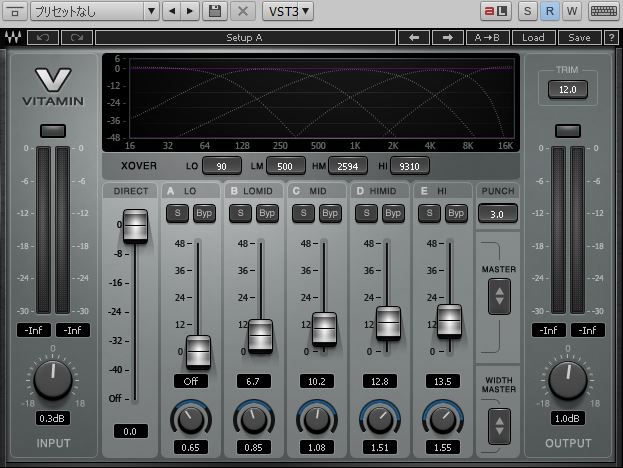The height and width of the screenshot is (468, 623).
Task: Click the XOVER HI field showing 9310
Action: 410,166
